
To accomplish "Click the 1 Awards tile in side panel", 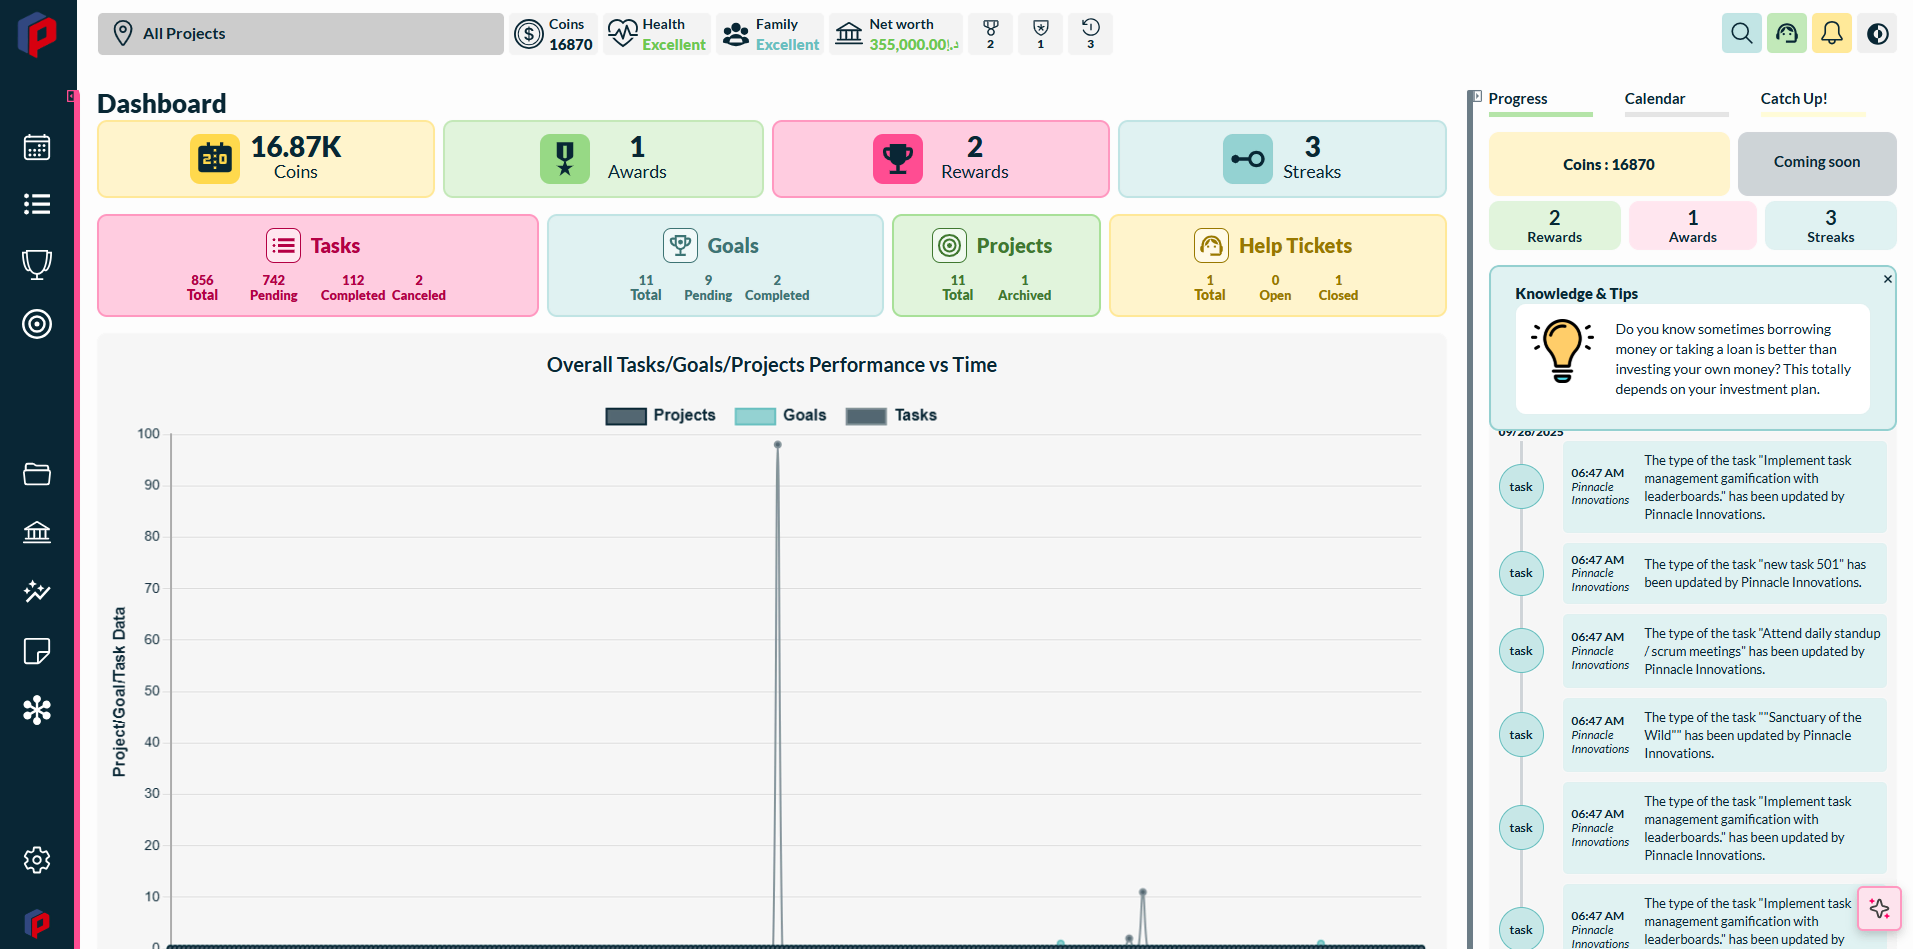I will (x=1693, y=226).
